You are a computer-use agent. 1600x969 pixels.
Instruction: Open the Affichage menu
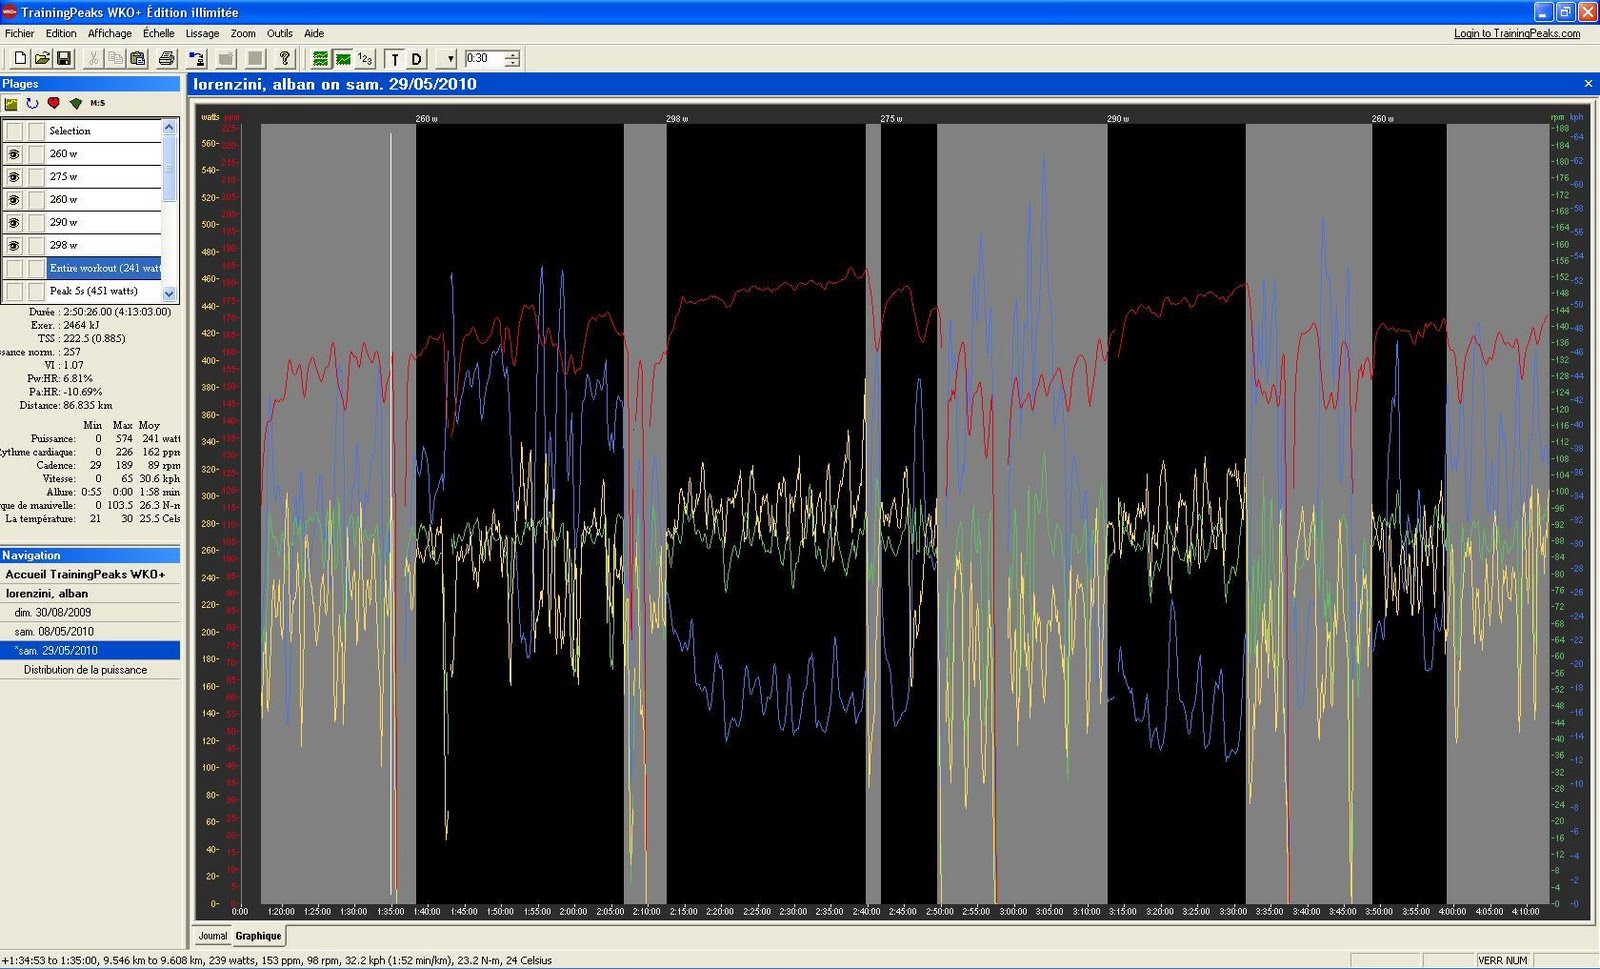pos(110,33)
